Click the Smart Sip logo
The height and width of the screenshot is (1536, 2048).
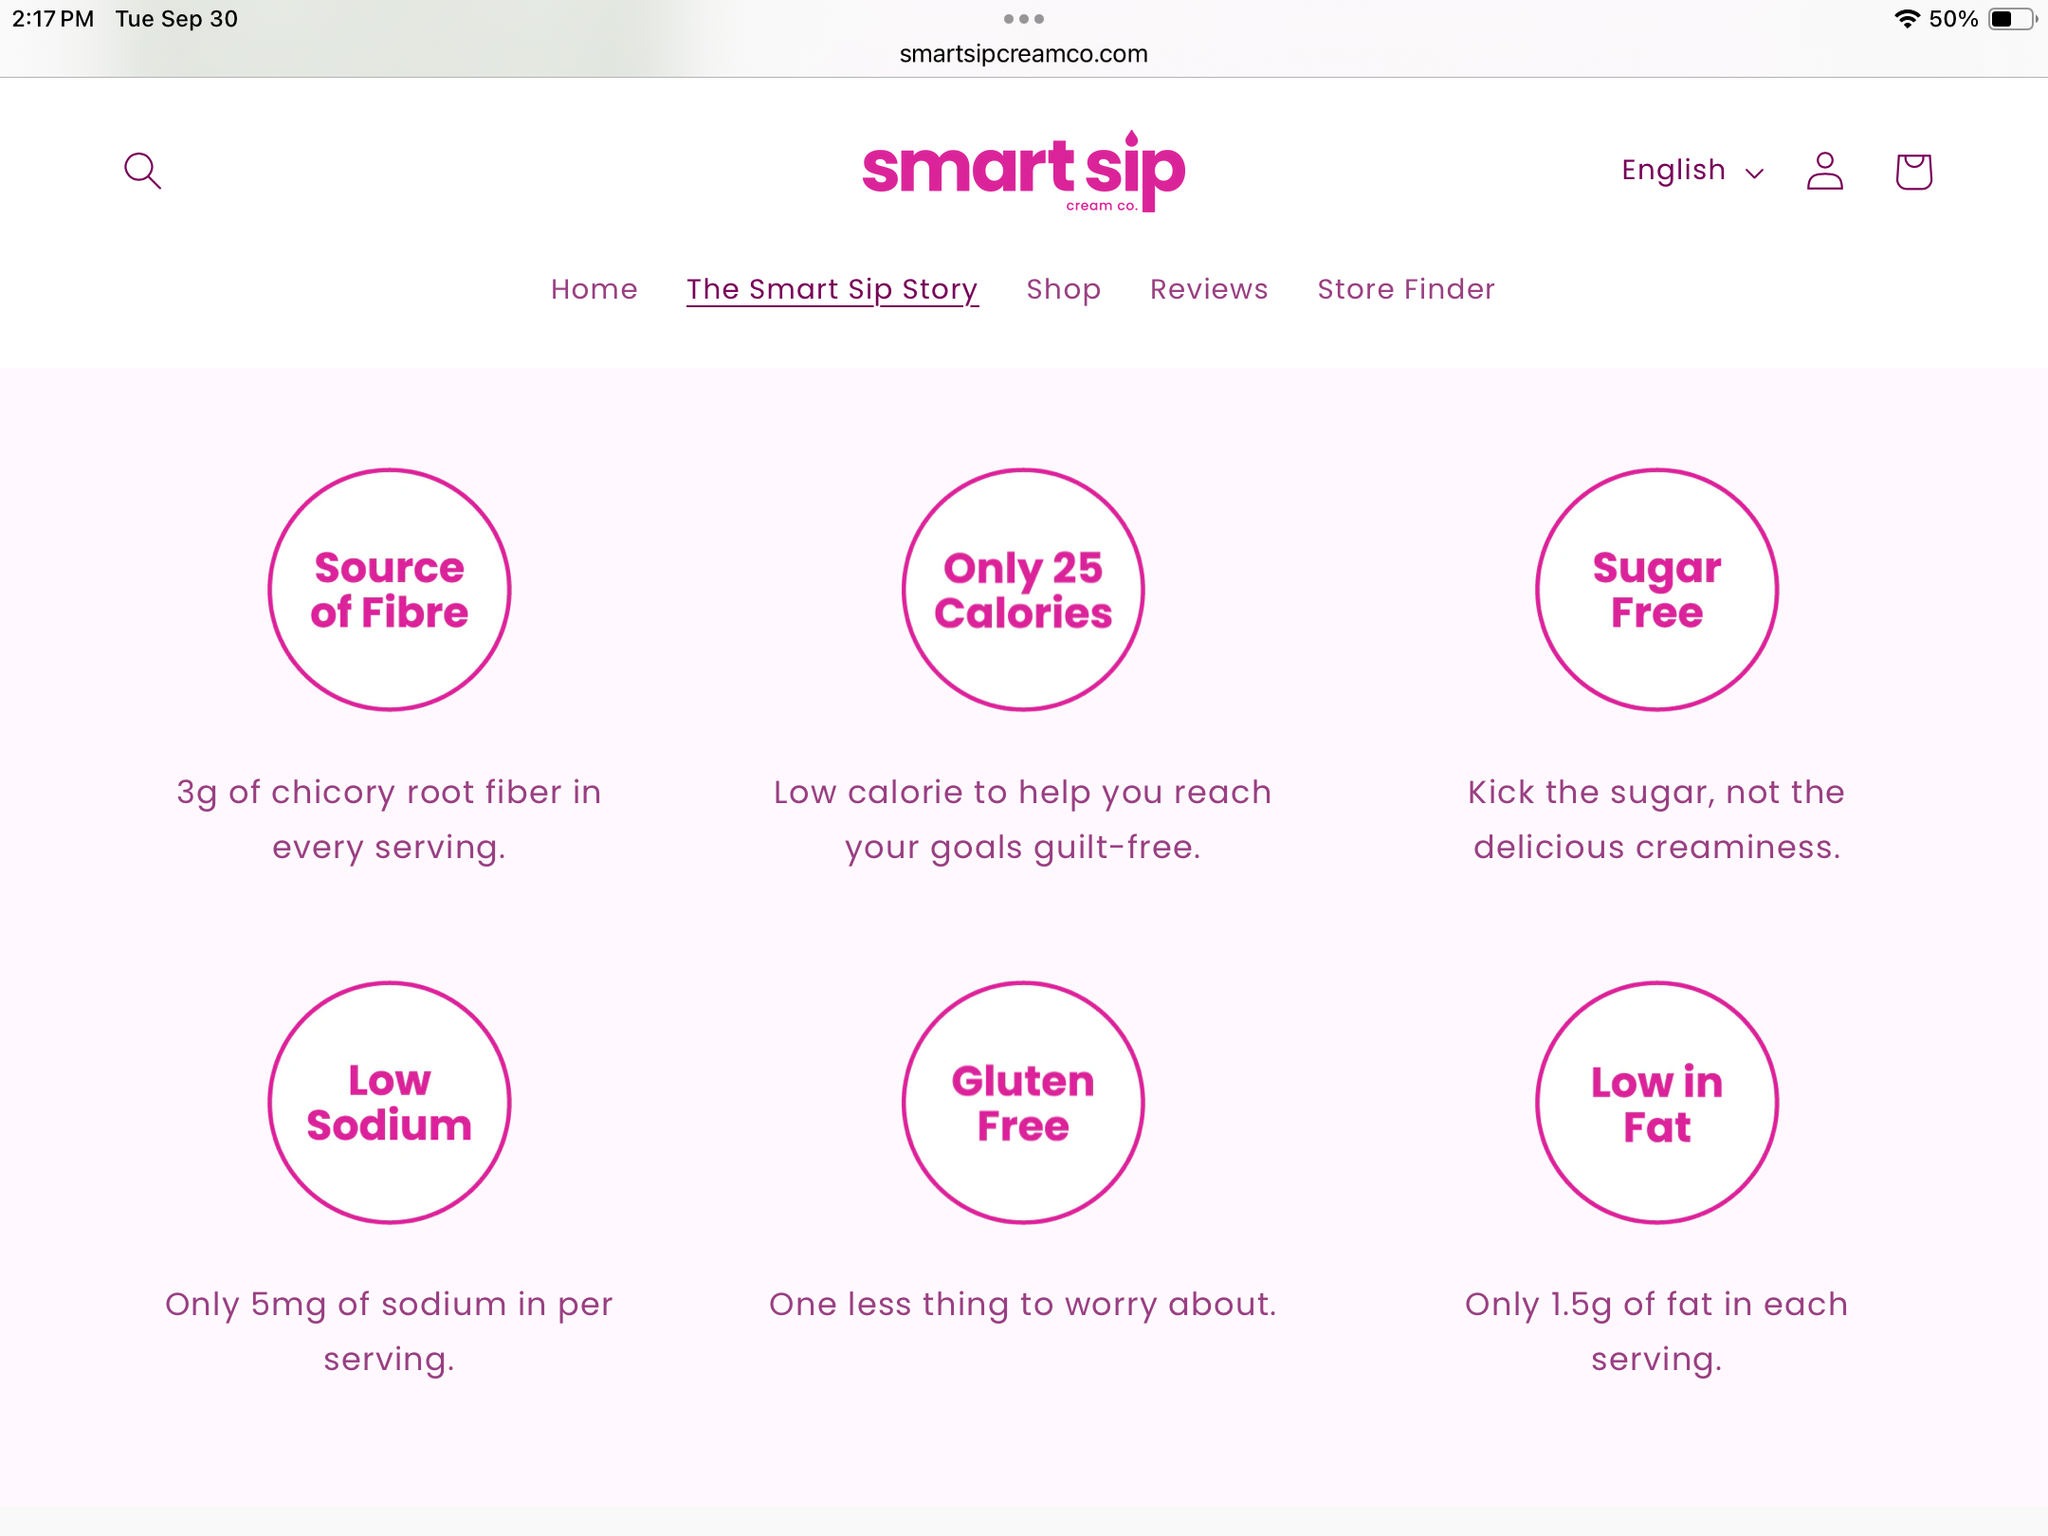1023,172
